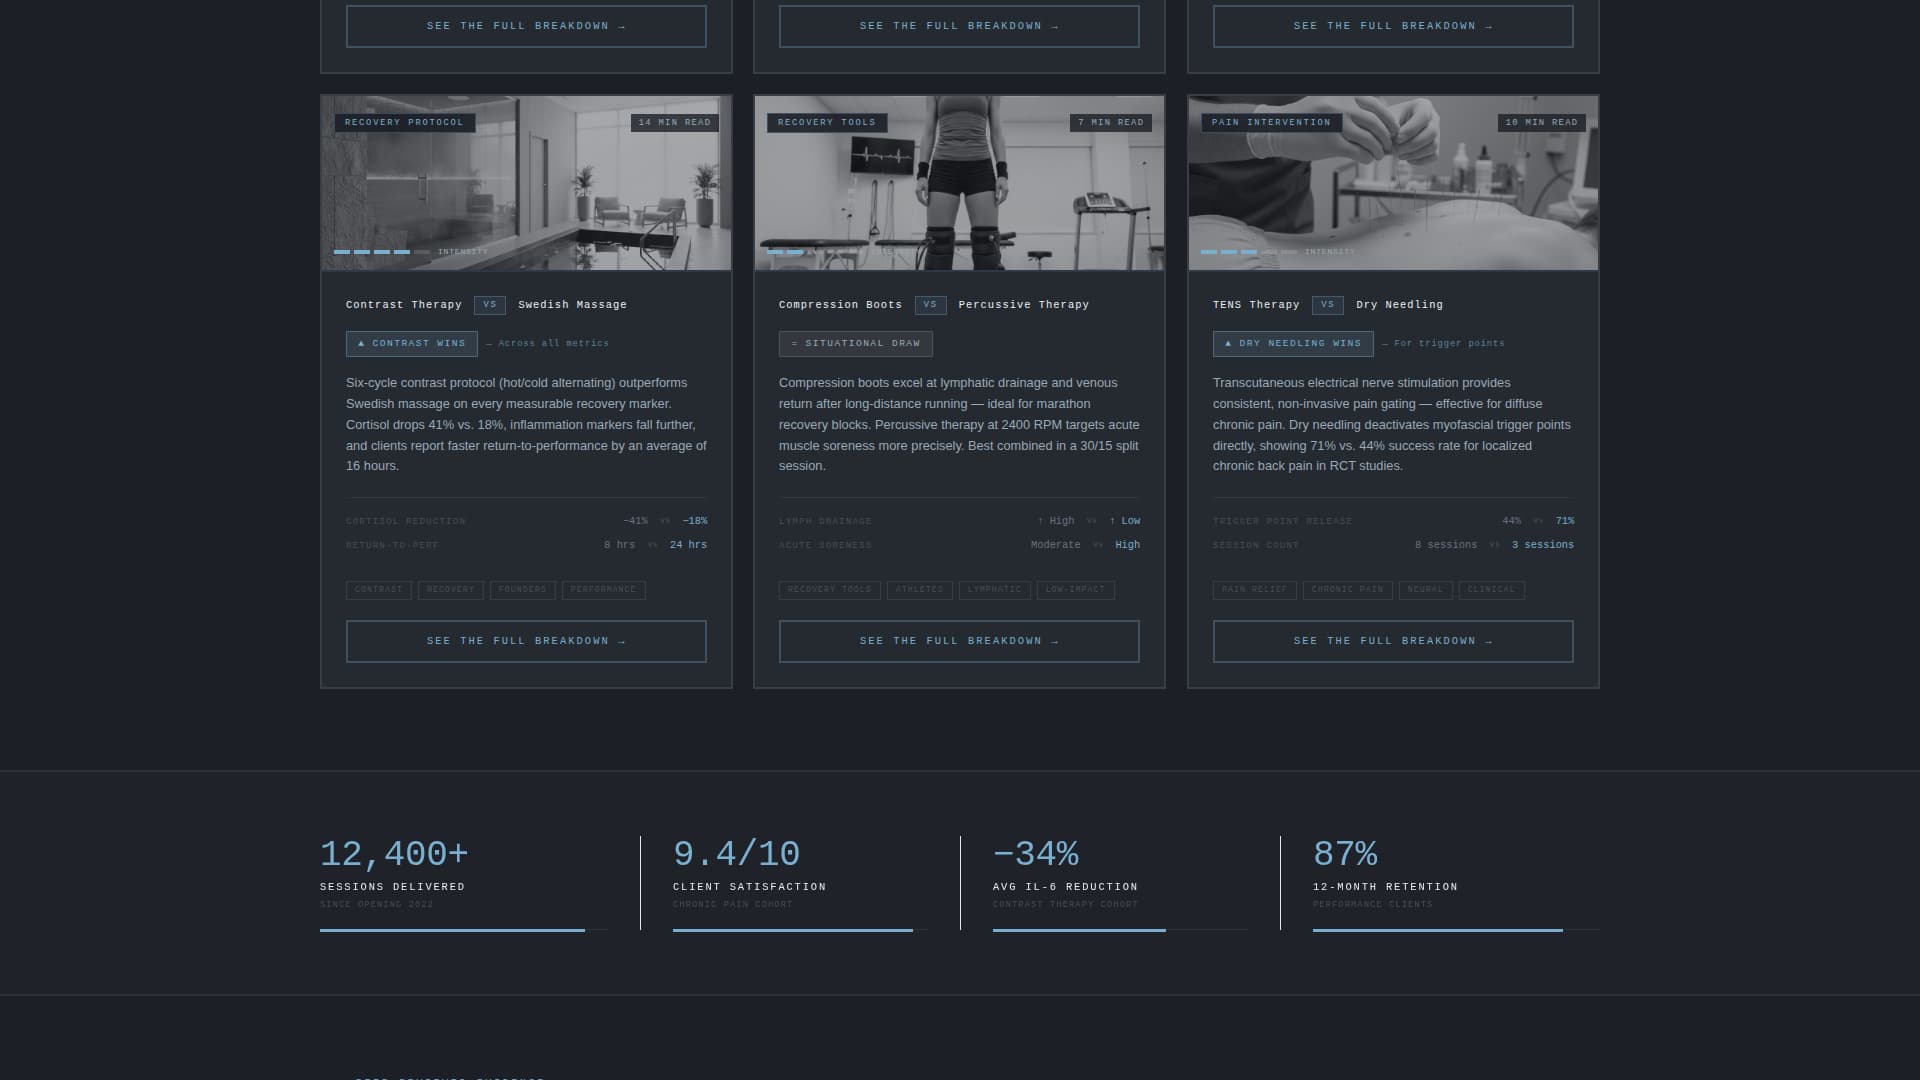
Task: Click the intensity meter on Contrast Therapy image
Action: coord(410,252)
